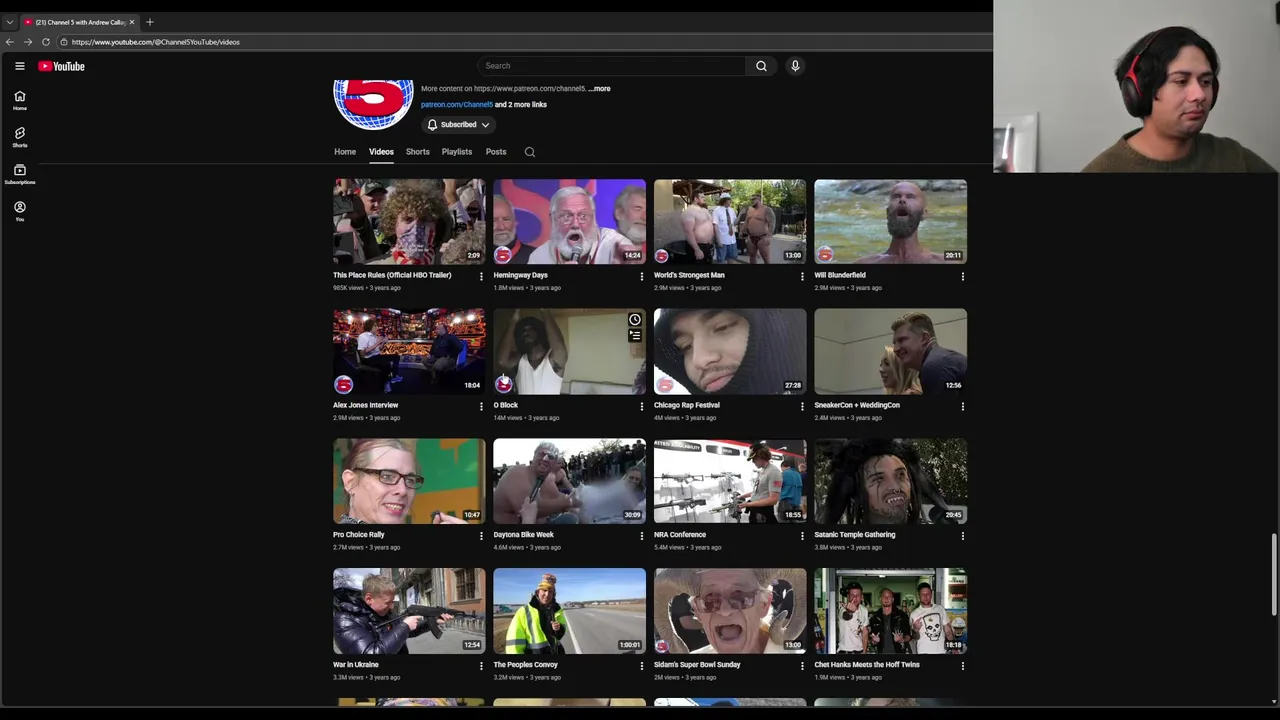
Task: Open options menu for Sidam's Super Bowl Sunday
Action: 802,666
